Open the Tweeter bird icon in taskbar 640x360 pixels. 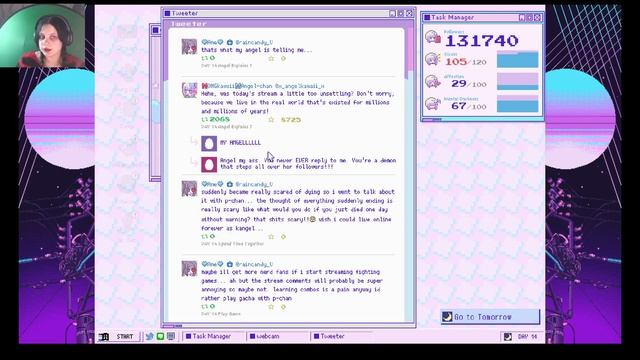[x=150, y=336]
